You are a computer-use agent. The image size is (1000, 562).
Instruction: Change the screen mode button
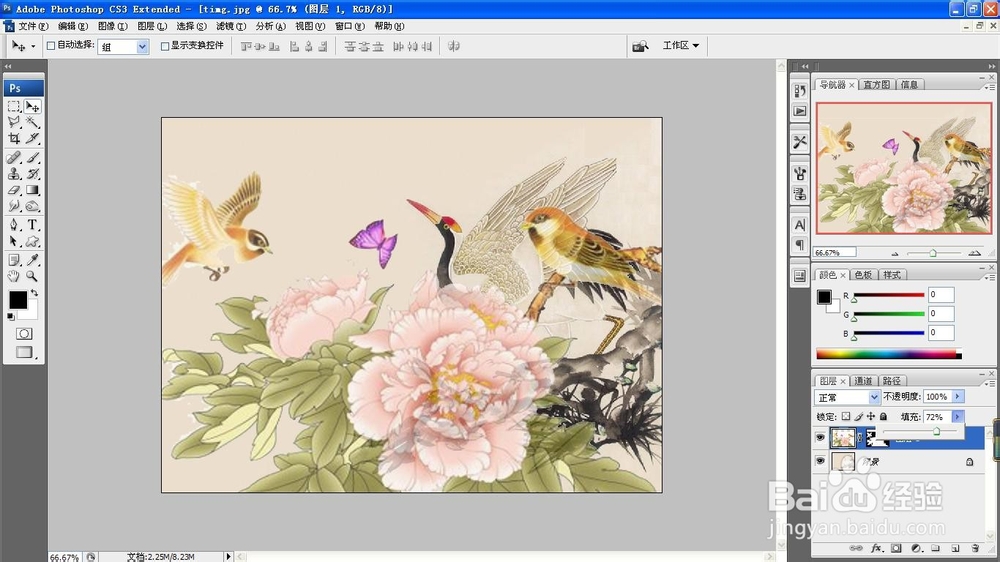pyautogui.click(x=24, y=352)
